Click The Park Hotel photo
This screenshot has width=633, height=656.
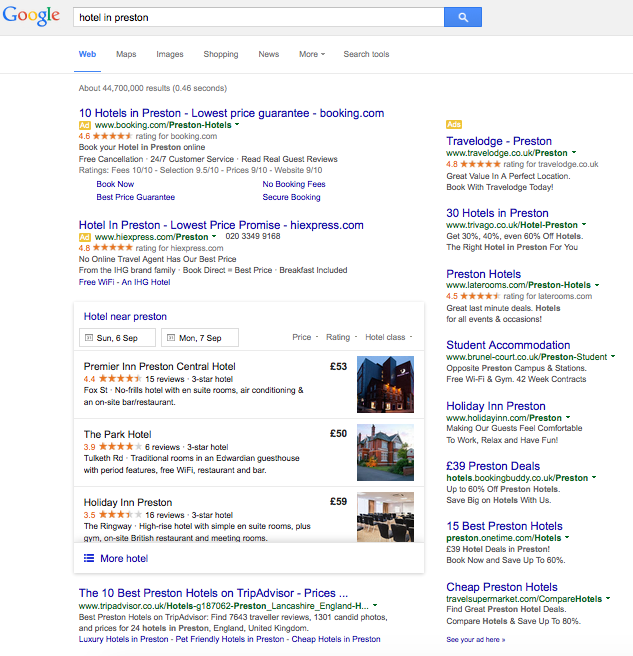(x=385, y=452)
